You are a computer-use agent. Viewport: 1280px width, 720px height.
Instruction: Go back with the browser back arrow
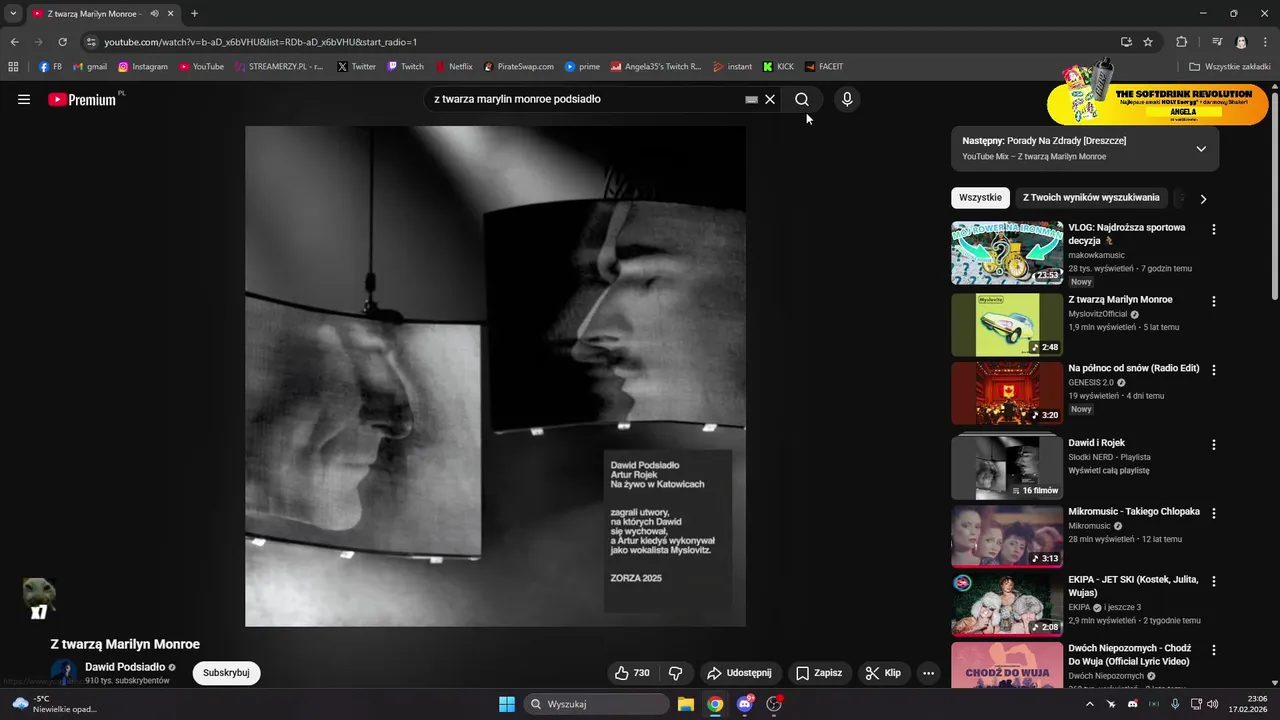(x=14, y=42)
